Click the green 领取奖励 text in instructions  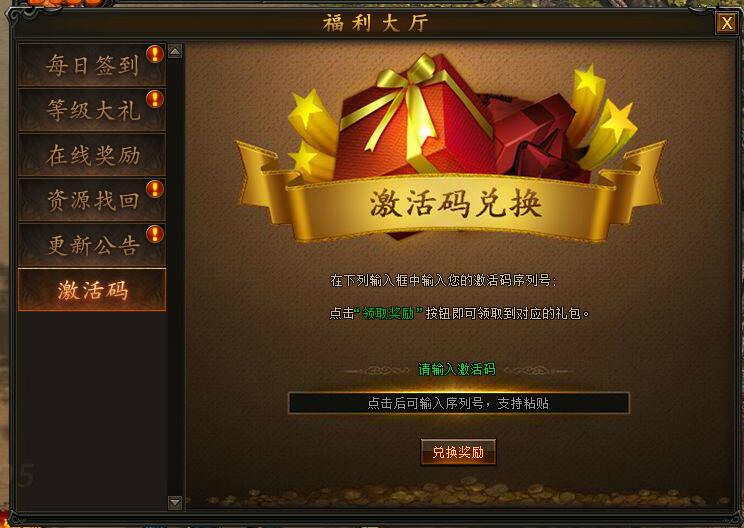(x=388, y=314)
